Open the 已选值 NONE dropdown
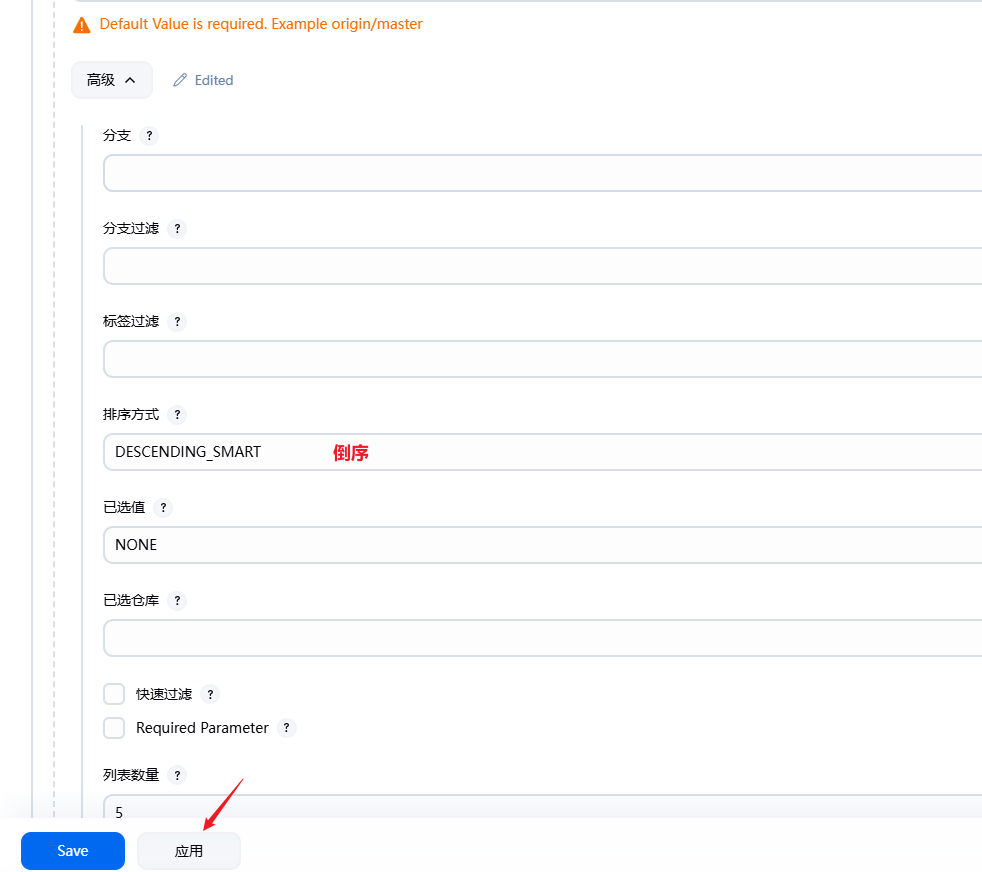The image size is (982, 872). 542,545
